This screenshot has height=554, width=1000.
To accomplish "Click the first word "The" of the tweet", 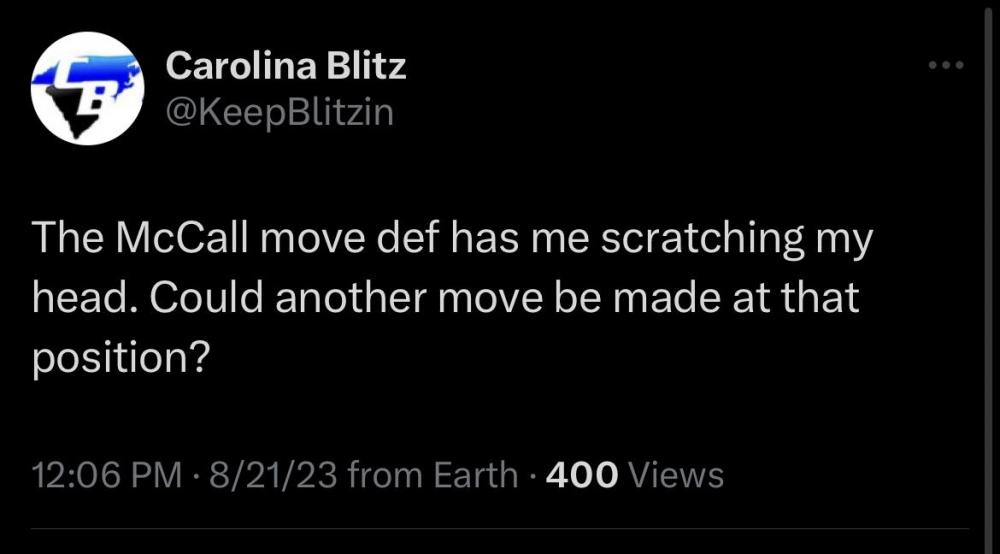I will coord(65,242).
